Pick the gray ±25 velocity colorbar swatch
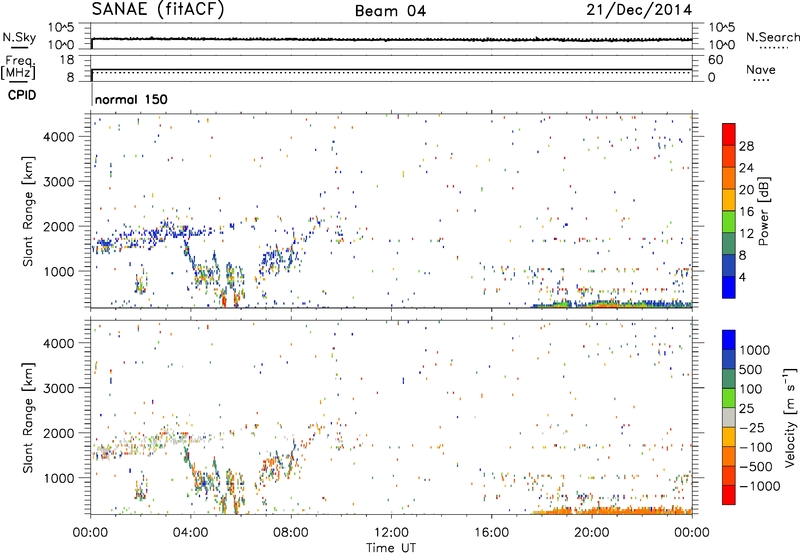 click(x=729, y=418)
